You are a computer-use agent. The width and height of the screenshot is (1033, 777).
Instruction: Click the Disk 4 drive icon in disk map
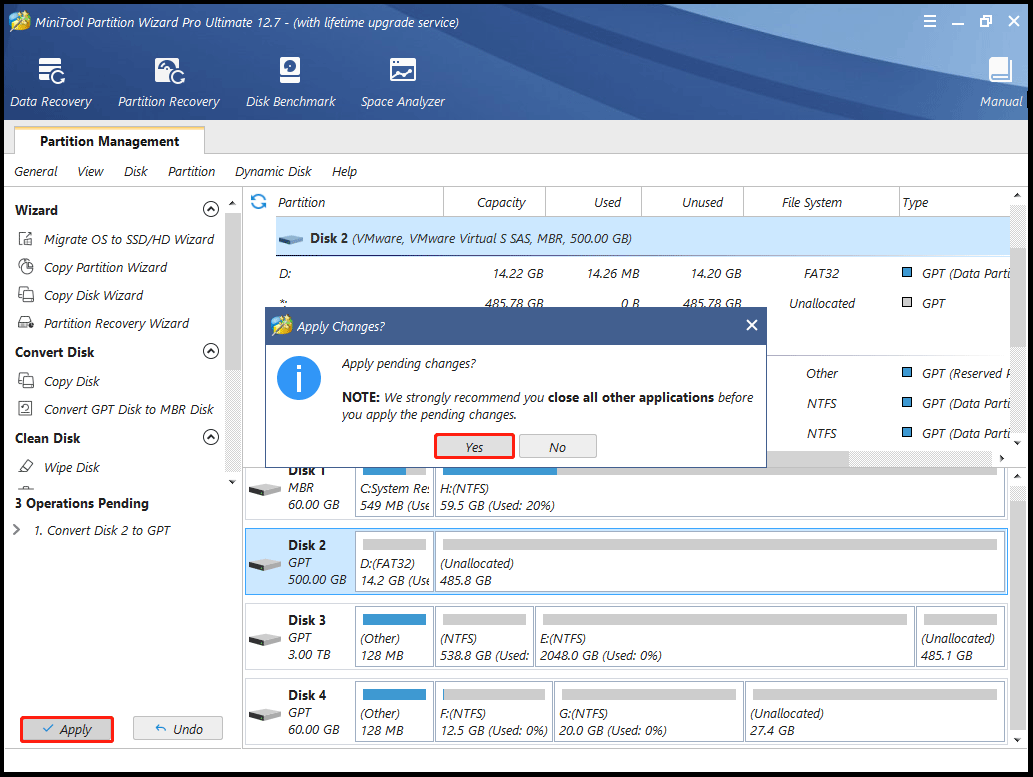point(265,715)
